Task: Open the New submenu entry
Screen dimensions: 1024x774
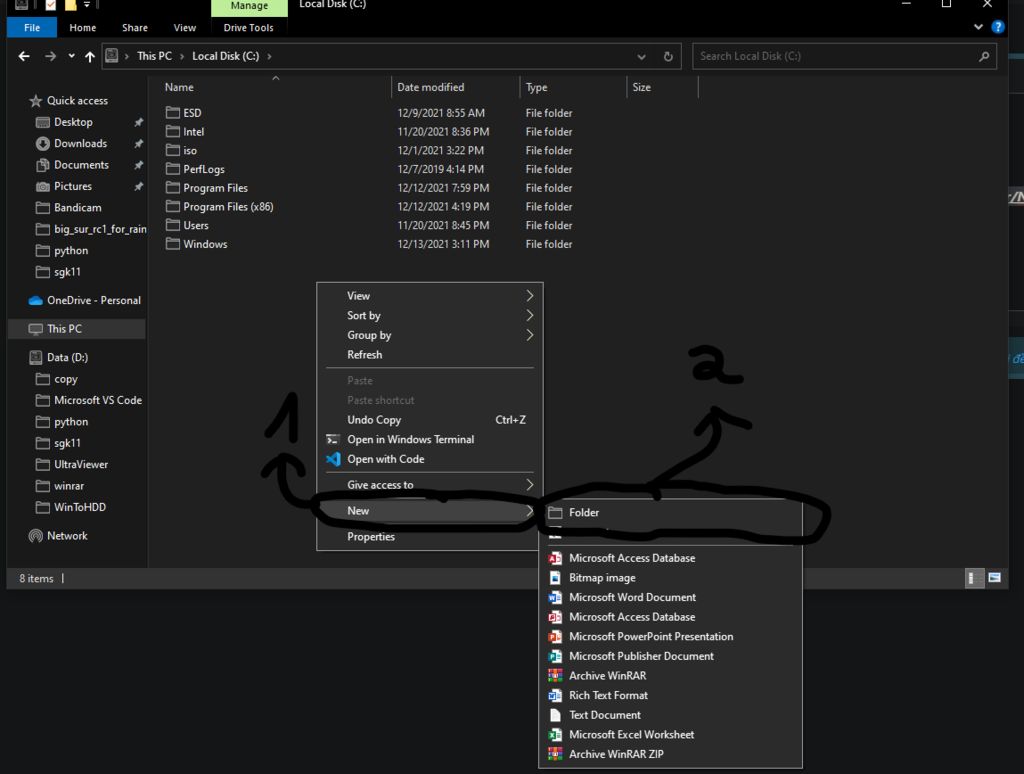Action: tap(430, 511)
